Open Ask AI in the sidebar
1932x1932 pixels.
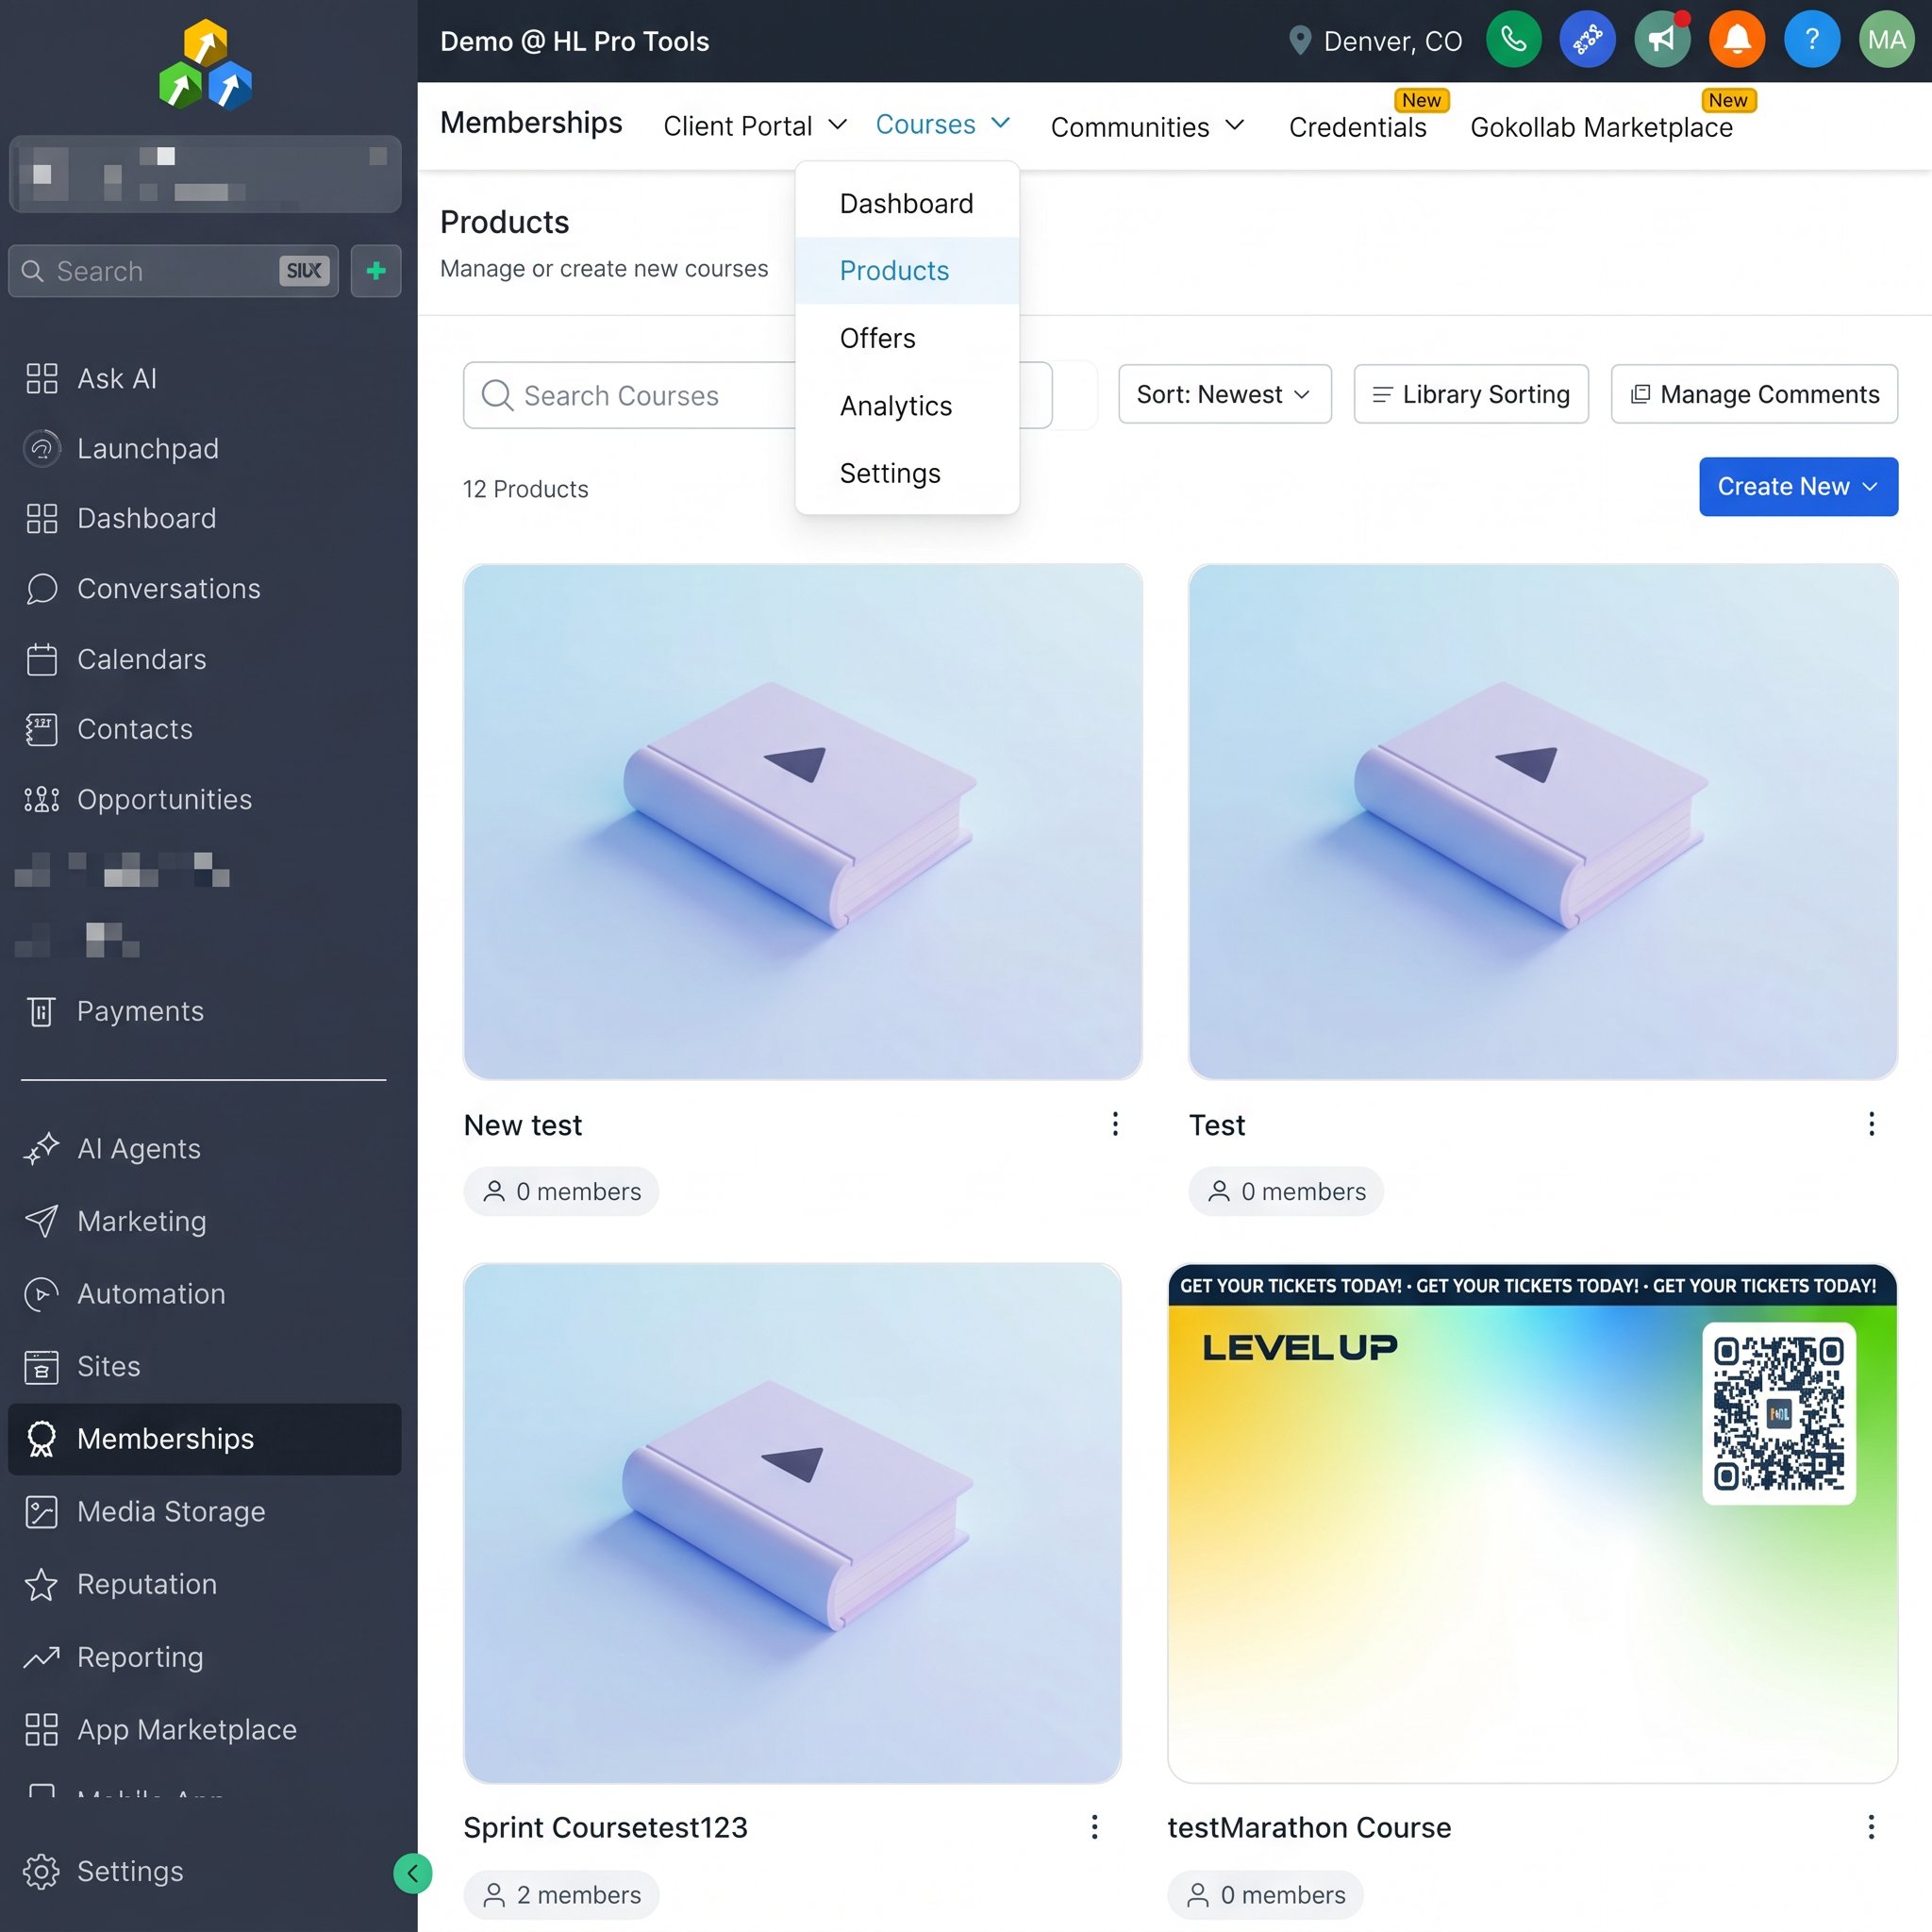click(117, 379)
